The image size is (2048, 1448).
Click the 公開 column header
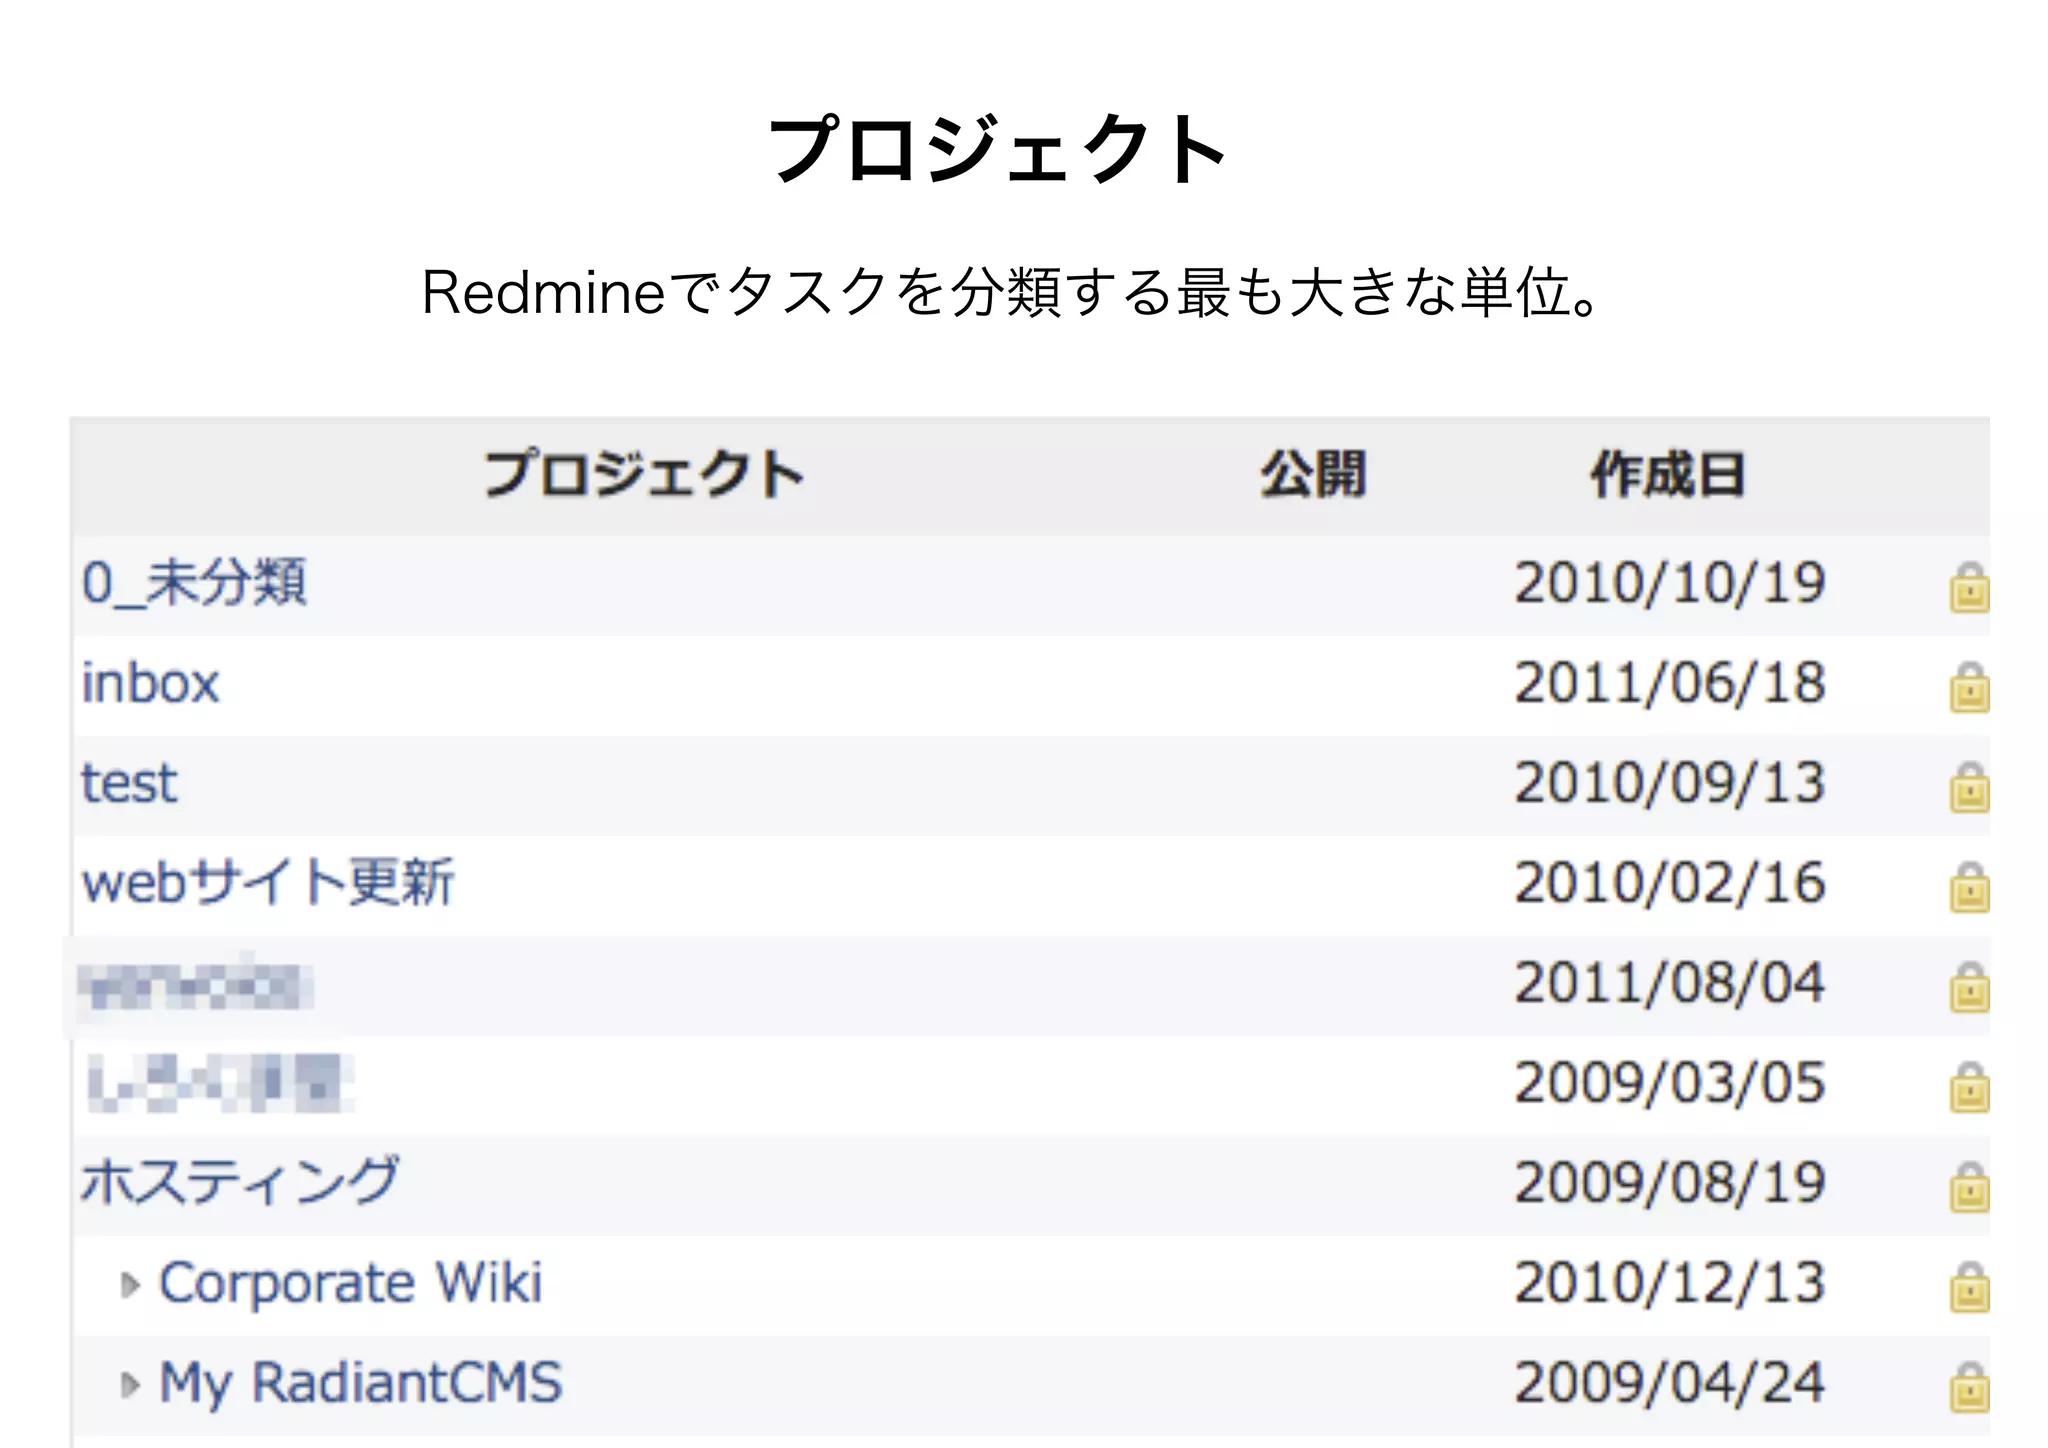point(1313,474)
